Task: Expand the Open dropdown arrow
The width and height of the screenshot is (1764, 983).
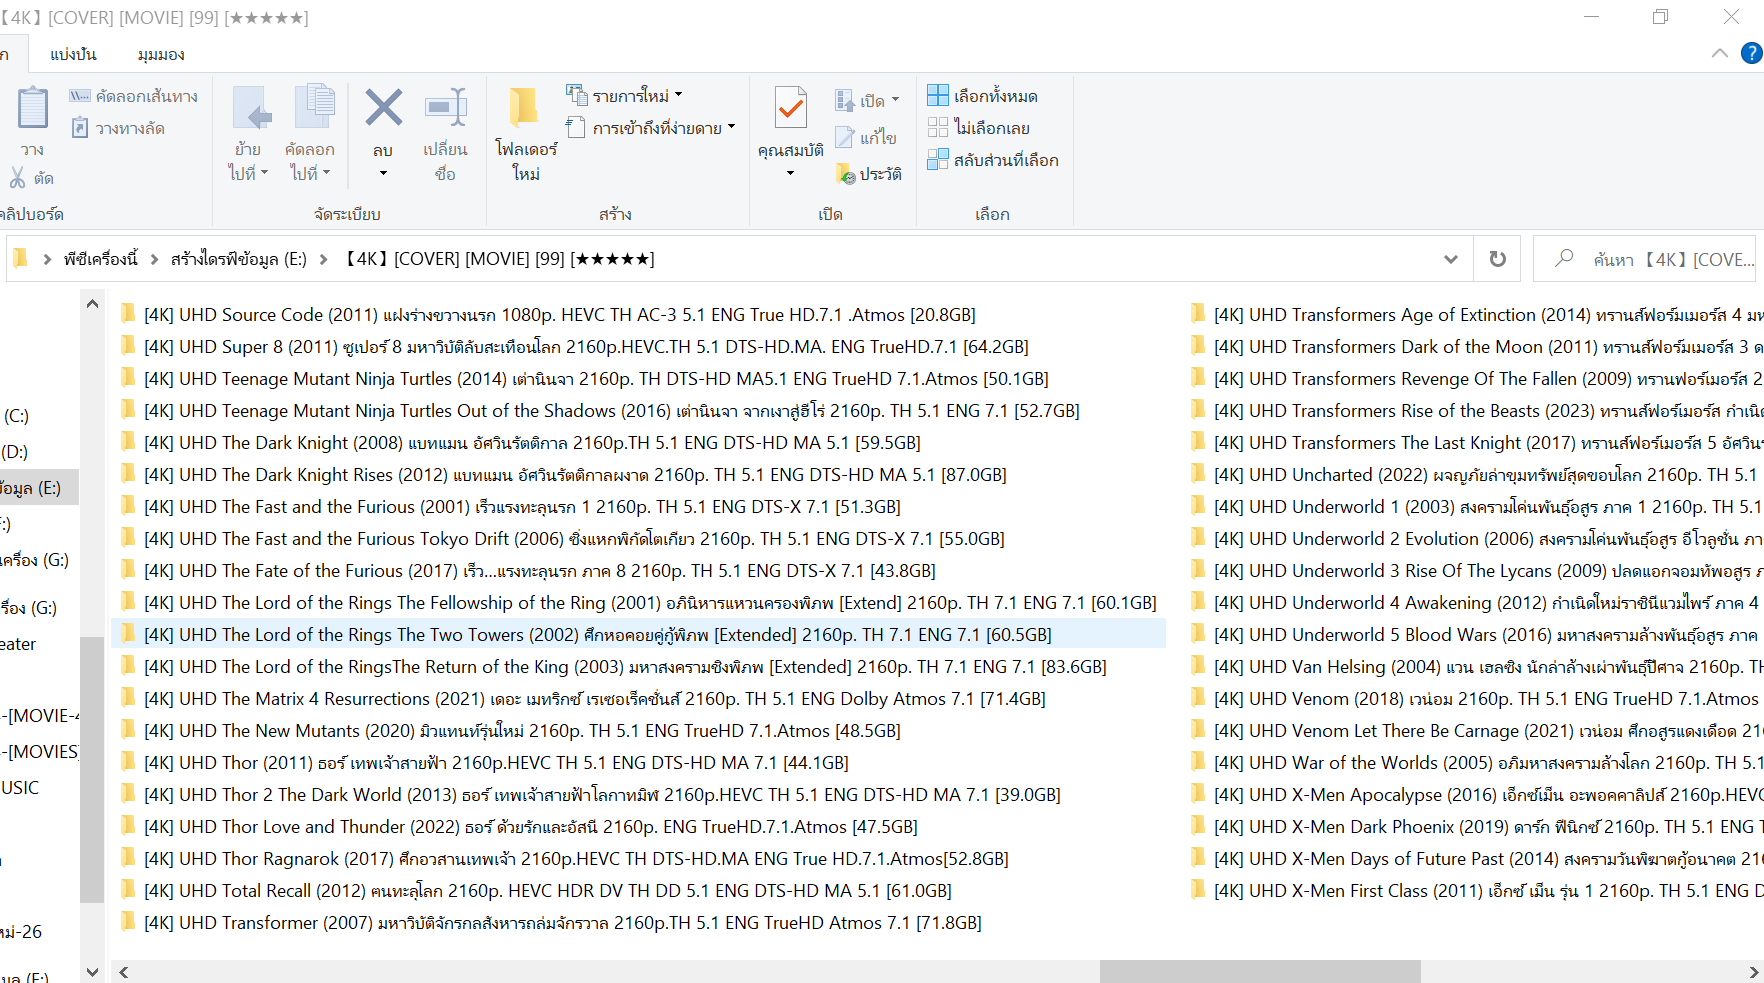Action: [x=895, y=100]
